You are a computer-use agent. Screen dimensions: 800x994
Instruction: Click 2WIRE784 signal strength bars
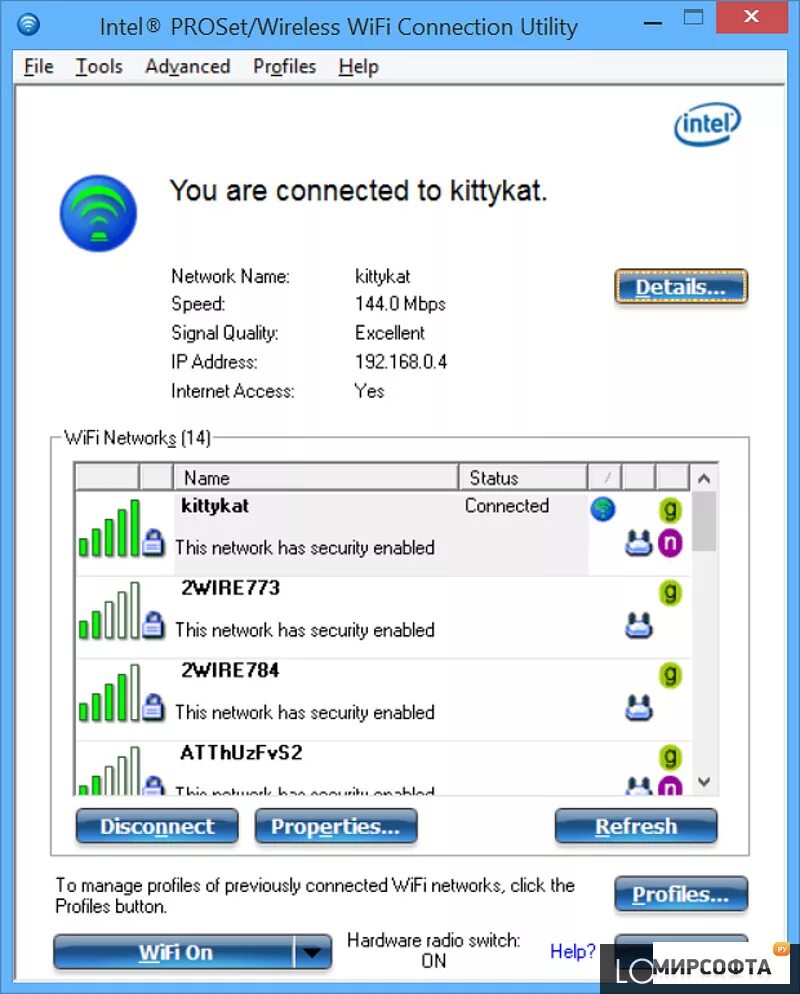click(x=109, y=693)
